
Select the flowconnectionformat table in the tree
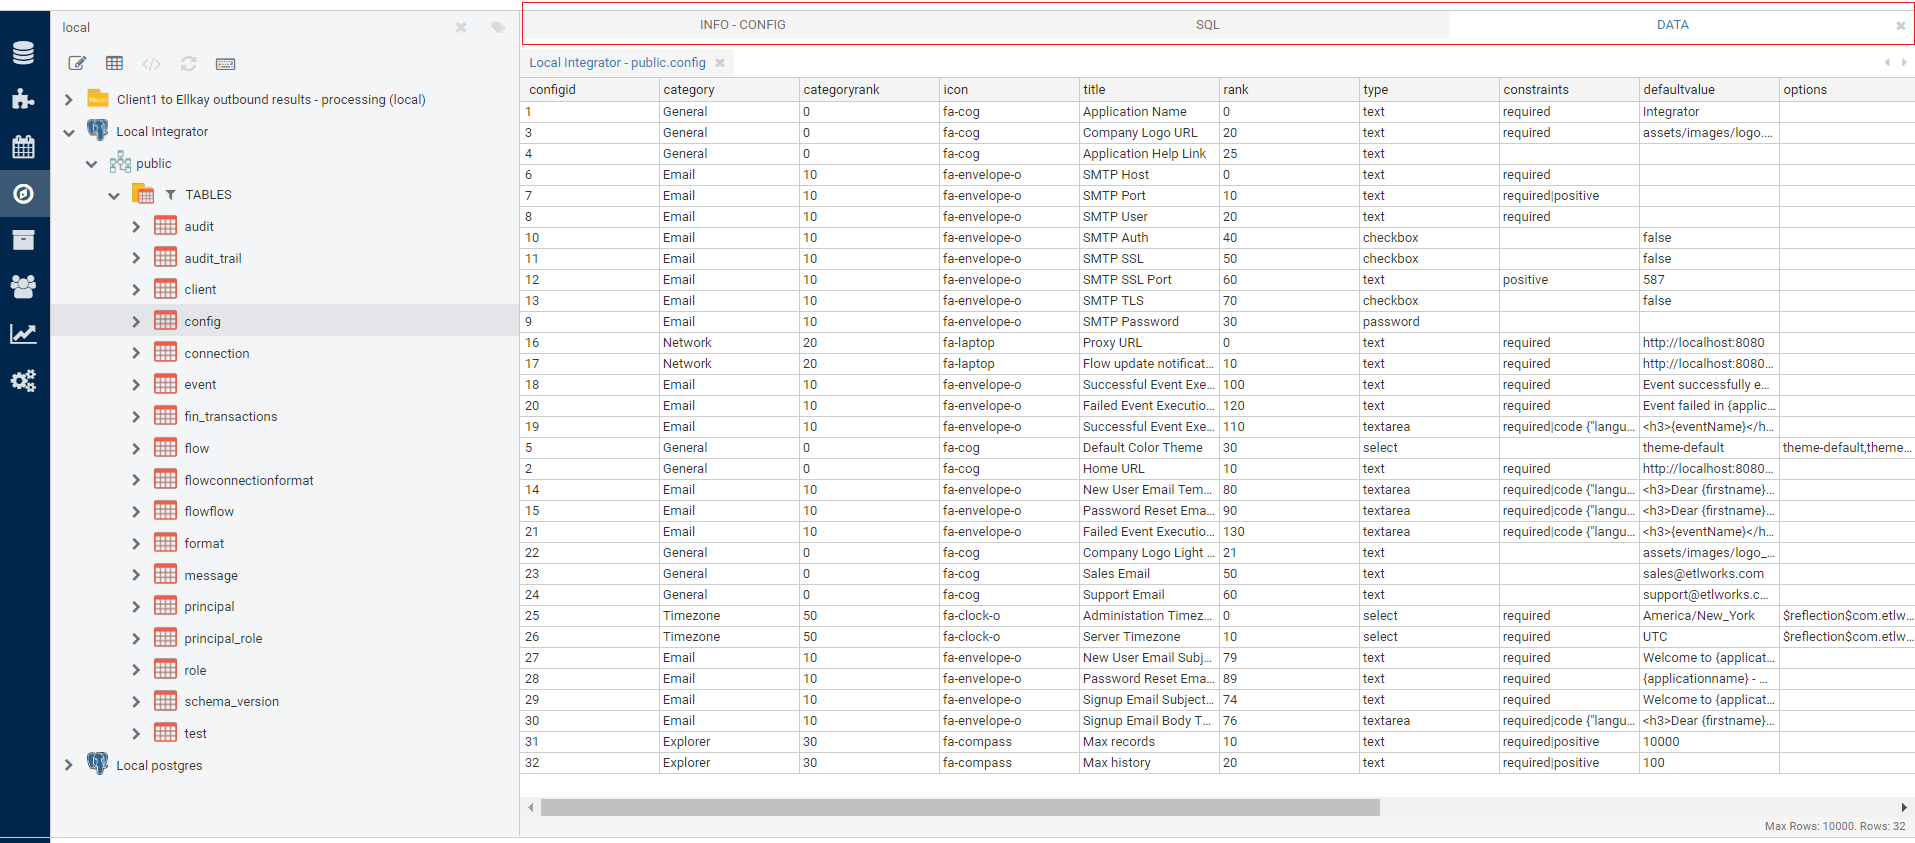249,480
